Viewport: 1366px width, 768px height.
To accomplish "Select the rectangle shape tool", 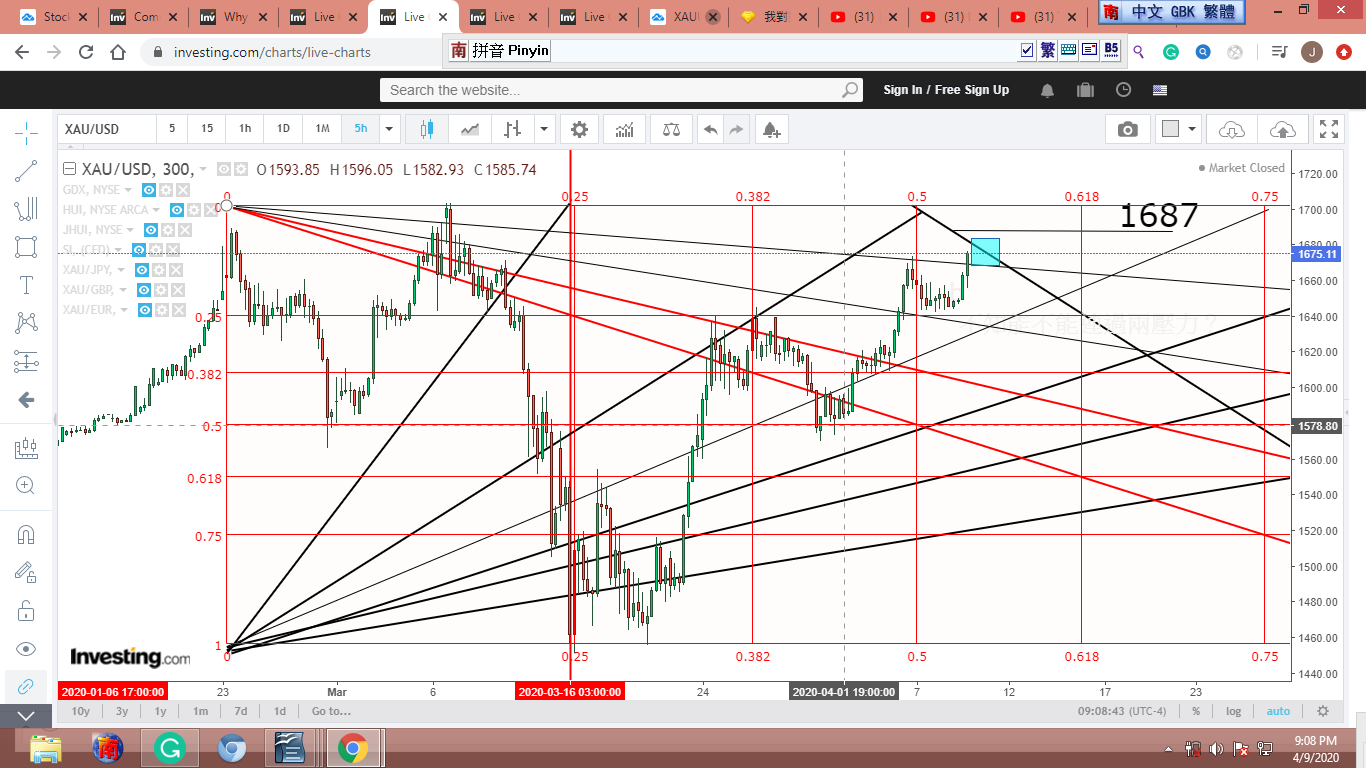I will pos(26,247).
